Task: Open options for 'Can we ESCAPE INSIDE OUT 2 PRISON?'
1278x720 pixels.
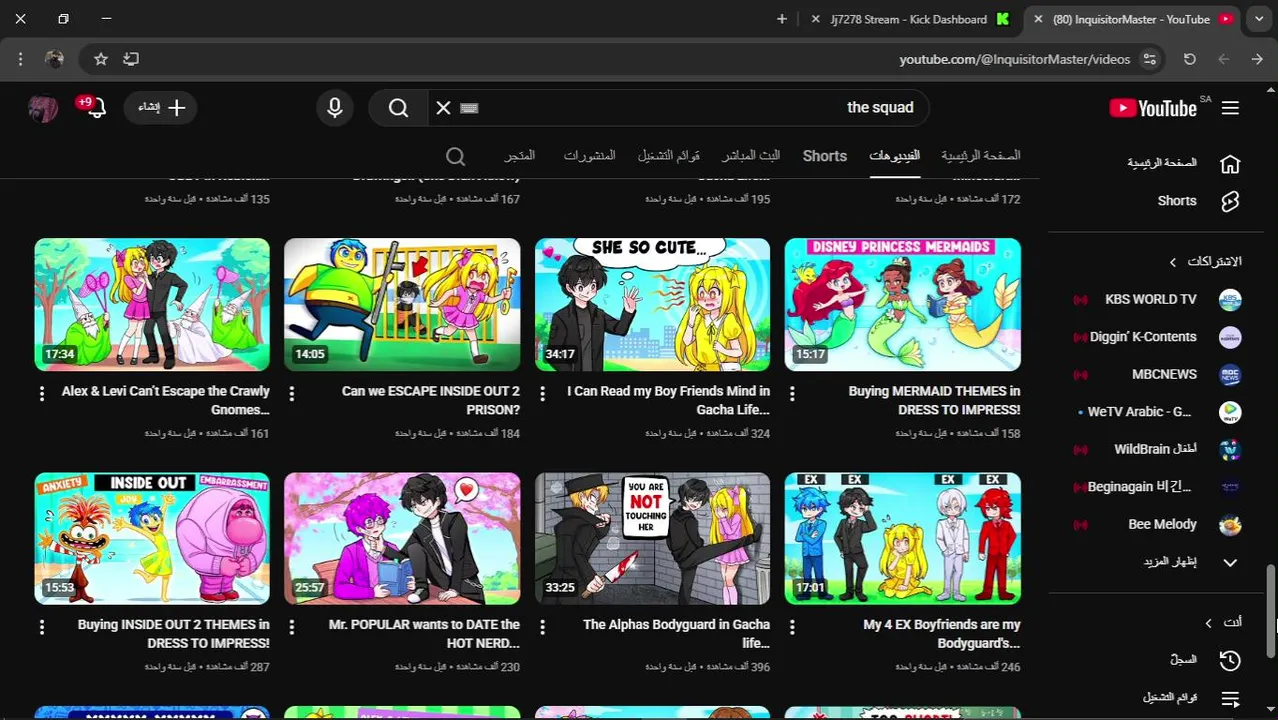Action: click(x=292, y=394)
